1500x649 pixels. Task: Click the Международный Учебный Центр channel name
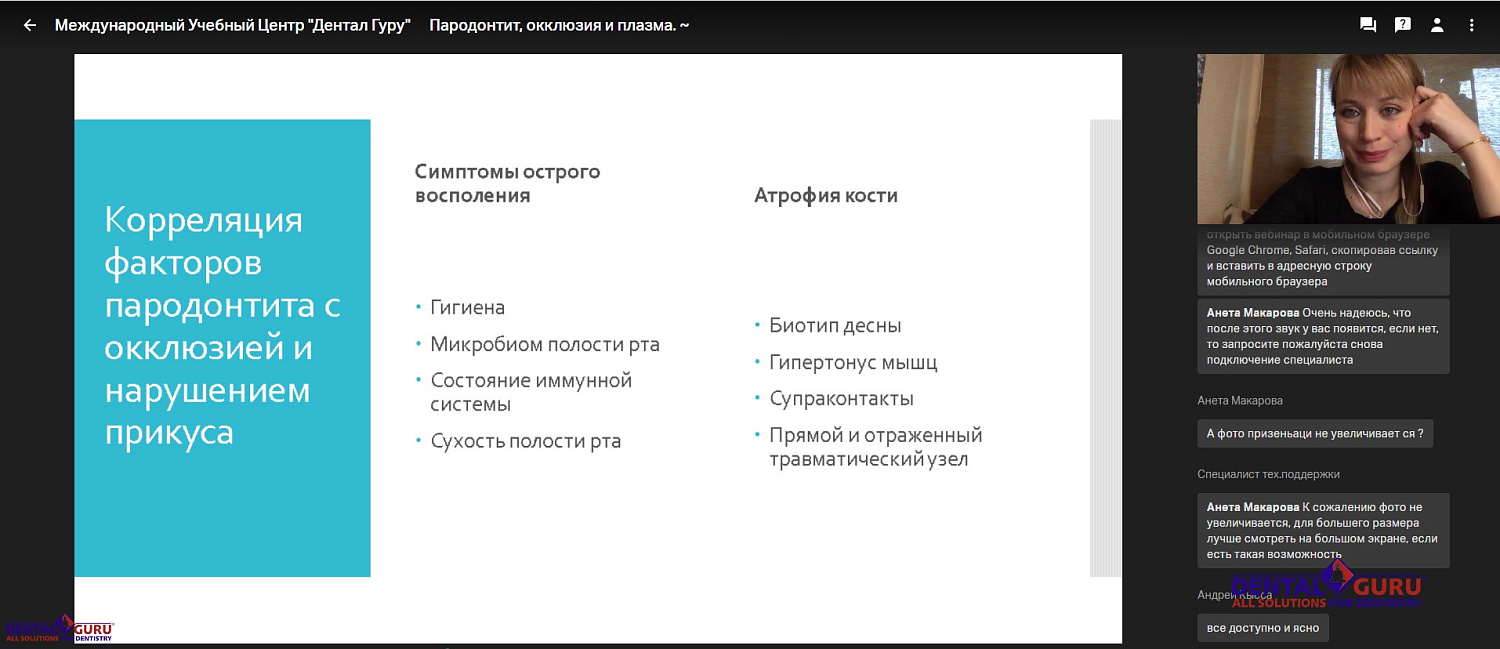coord(236,25)
